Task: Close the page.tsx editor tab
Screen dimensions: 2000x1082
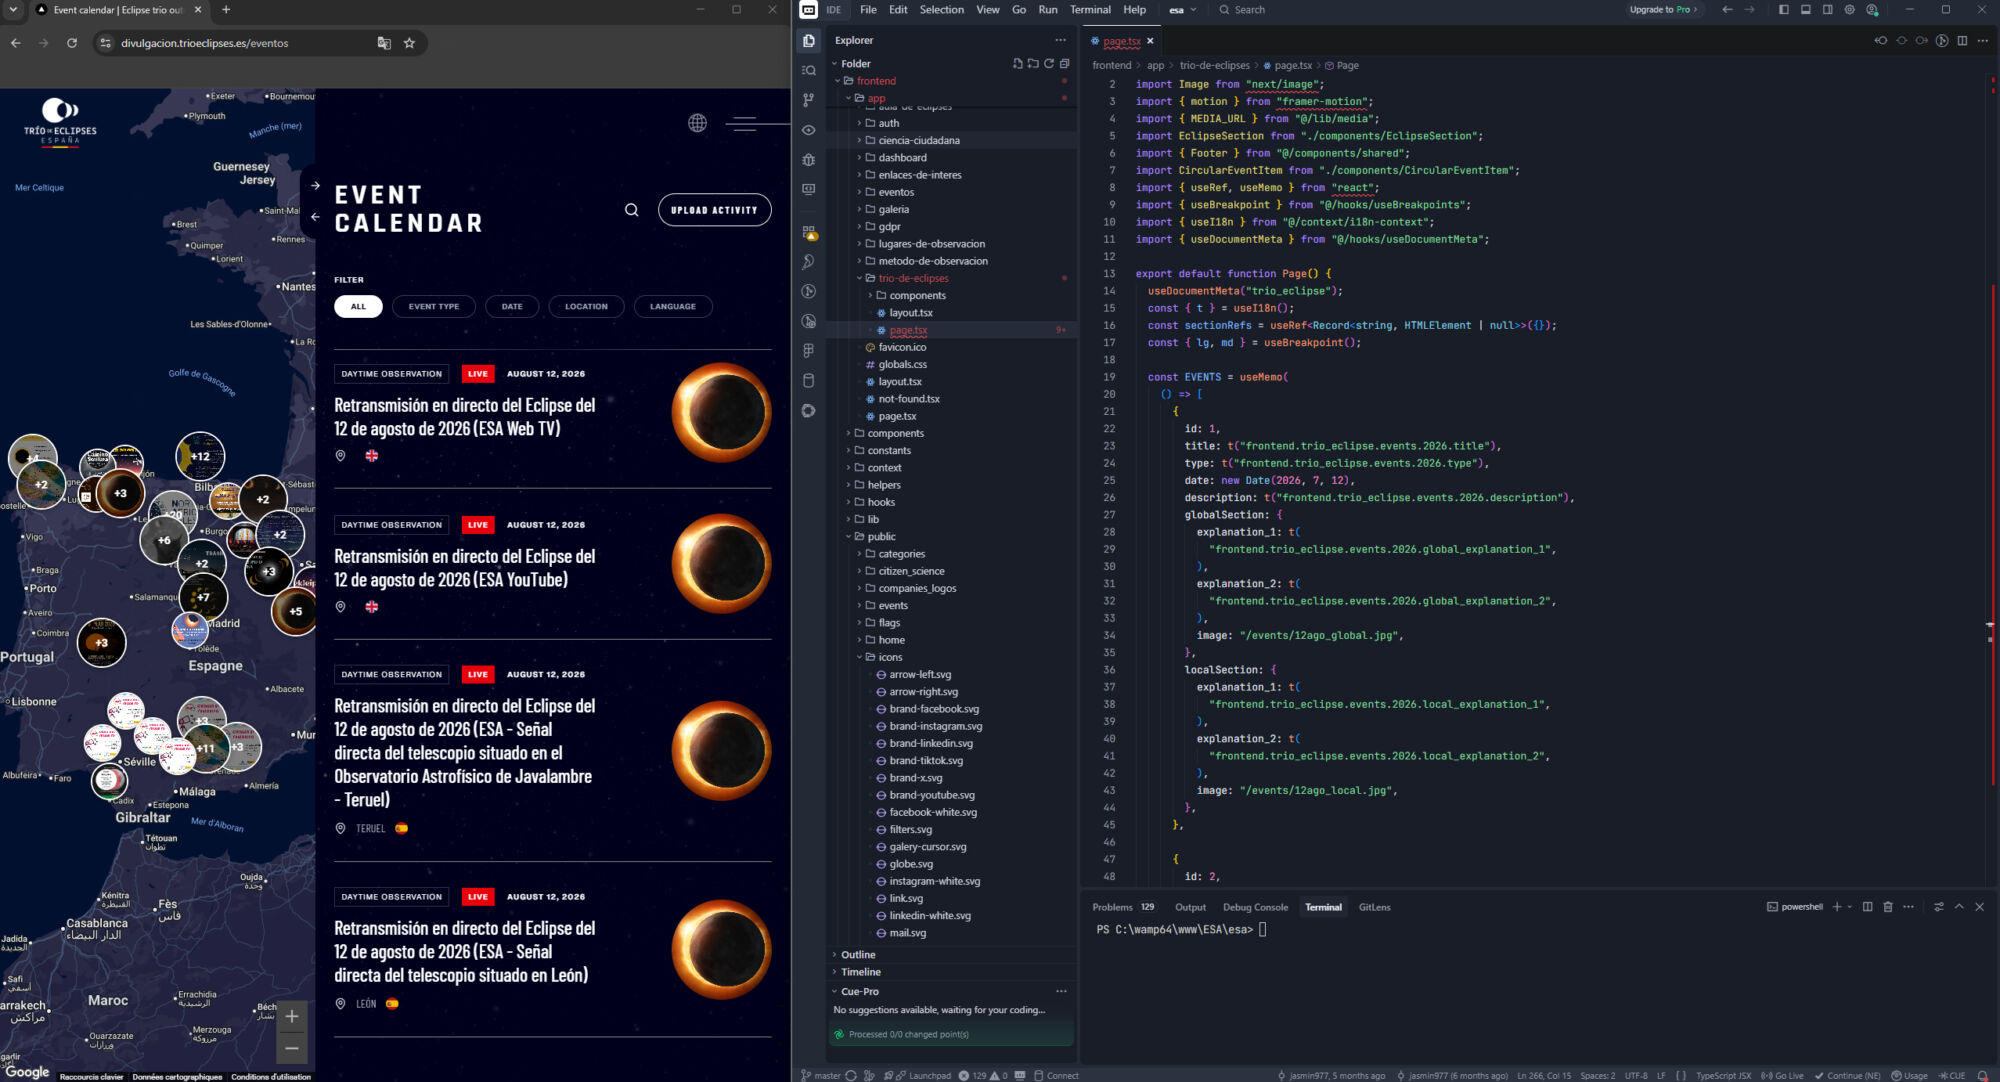Action: [1150, 41]
